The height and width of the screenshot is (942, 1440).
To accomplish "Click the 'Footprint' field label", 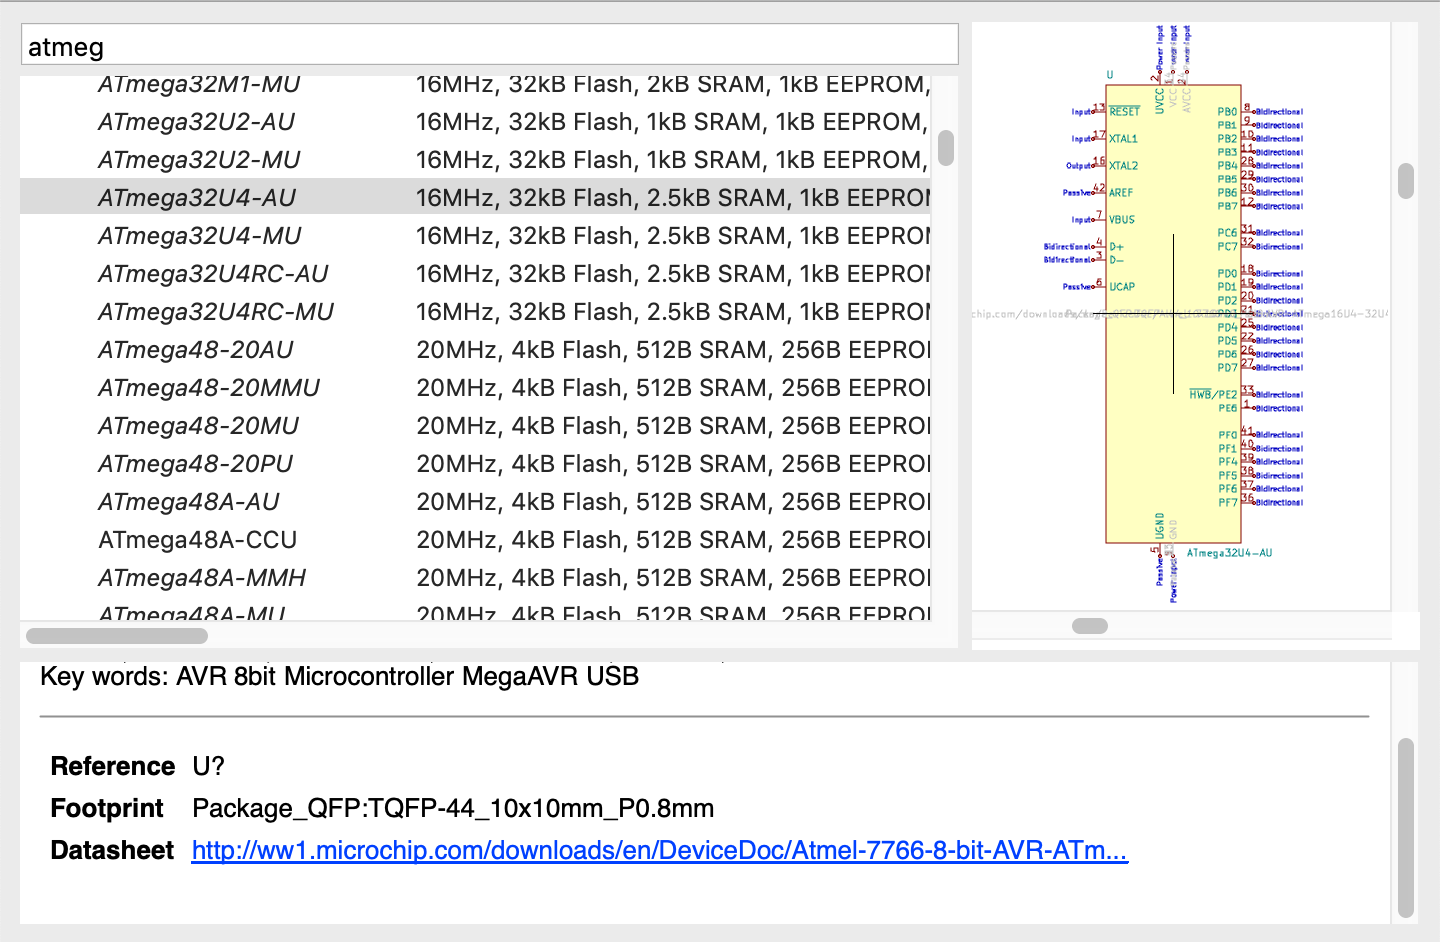I will [x=107, y=808].
